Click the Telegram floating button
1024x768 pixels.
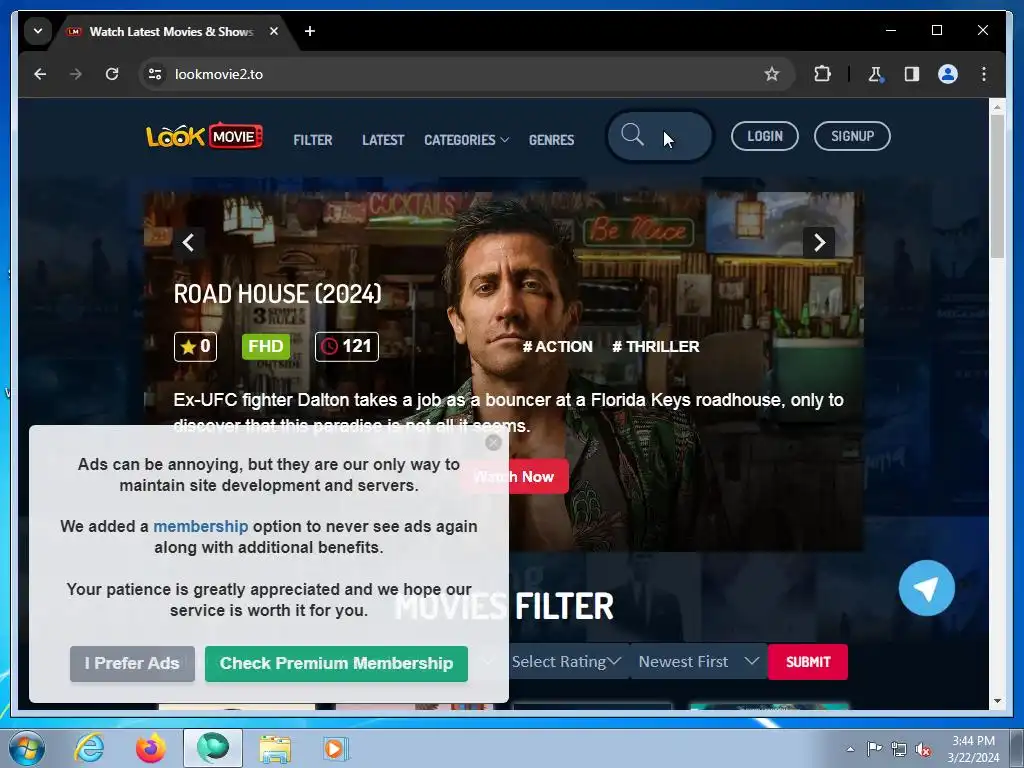926,588
